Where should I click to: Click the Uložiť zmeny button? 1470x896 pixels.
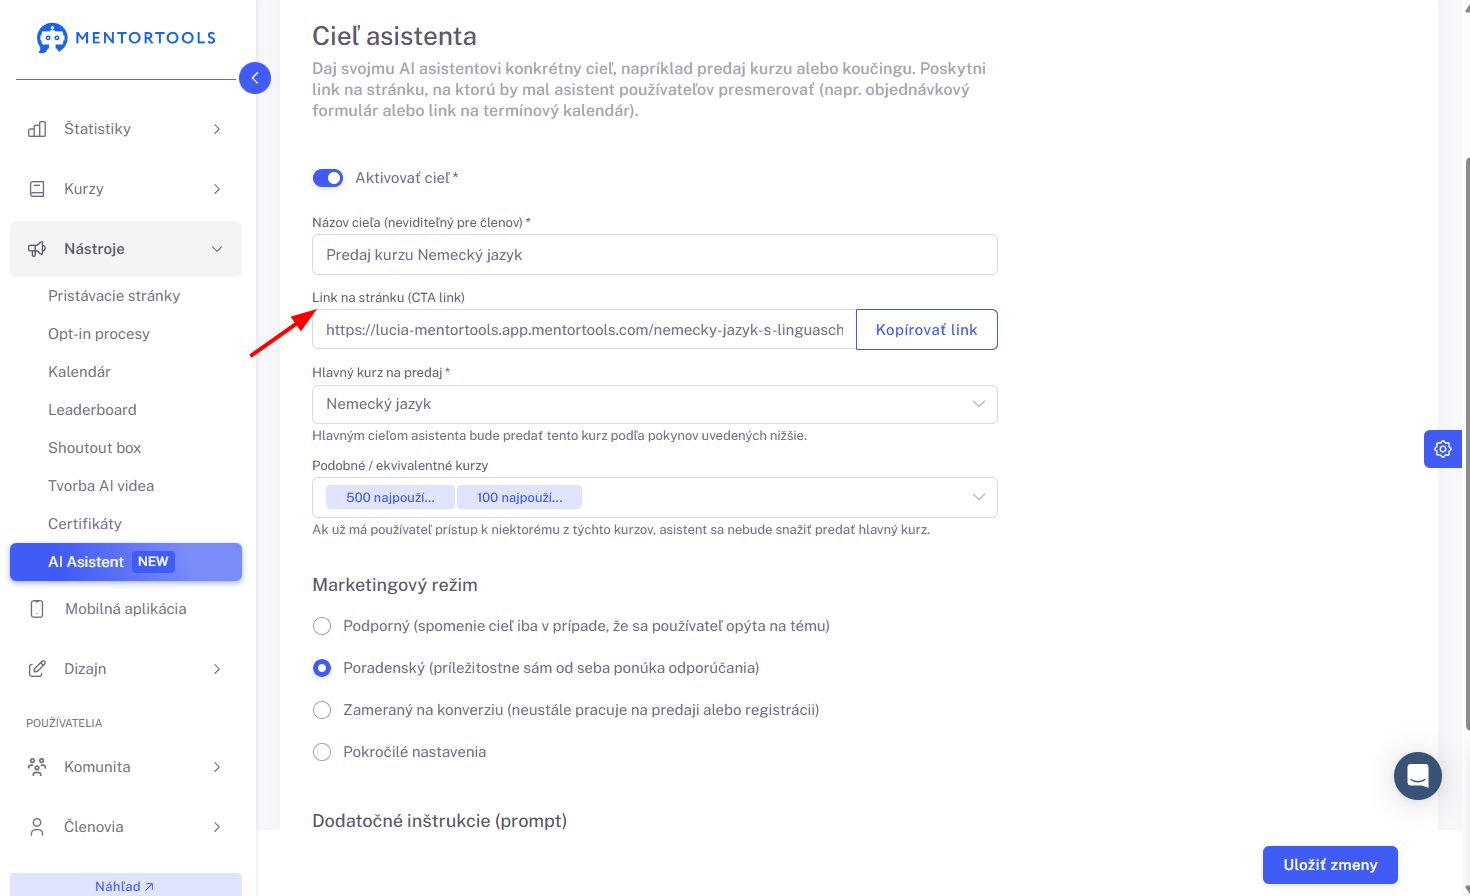point(1330,865)
